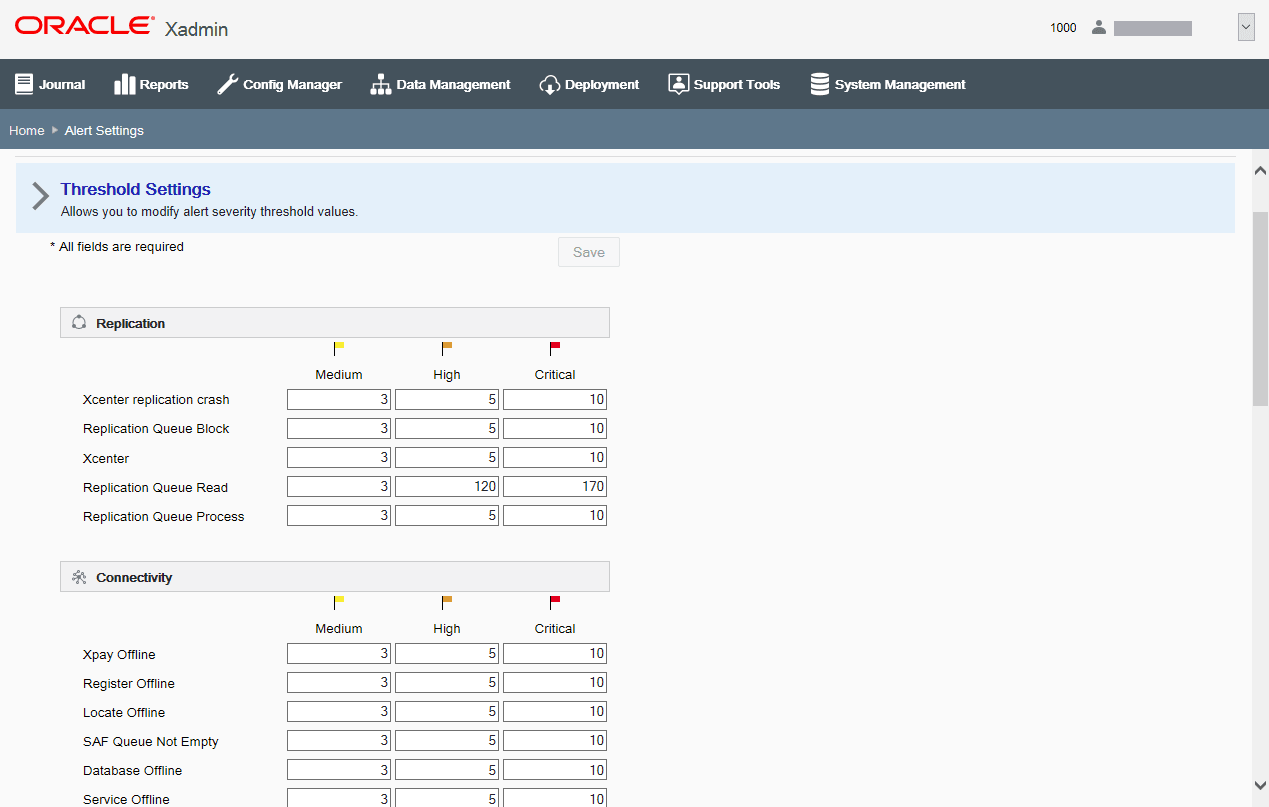The height and width of the screenshot is (807, 1269).
Task: Edit Replication Queue Block Medium field
Action: 339,429
